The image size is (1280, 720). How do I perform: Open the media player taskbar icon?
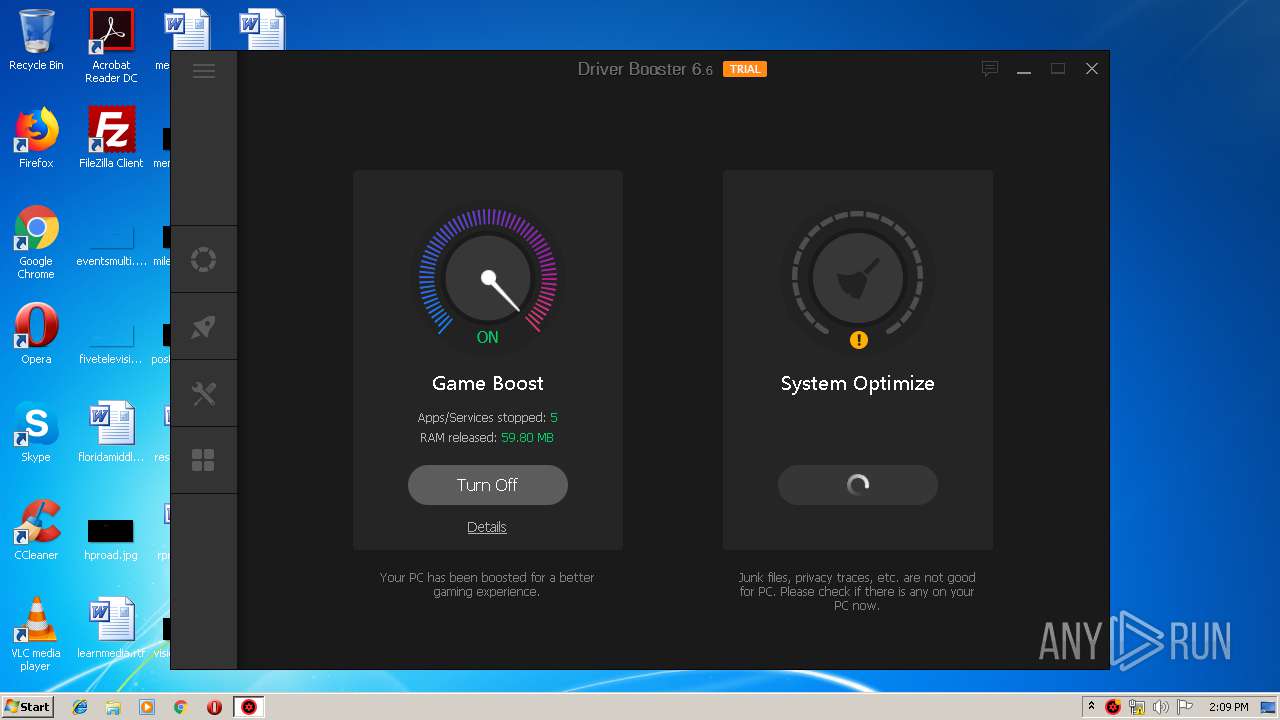click(147, 707)
